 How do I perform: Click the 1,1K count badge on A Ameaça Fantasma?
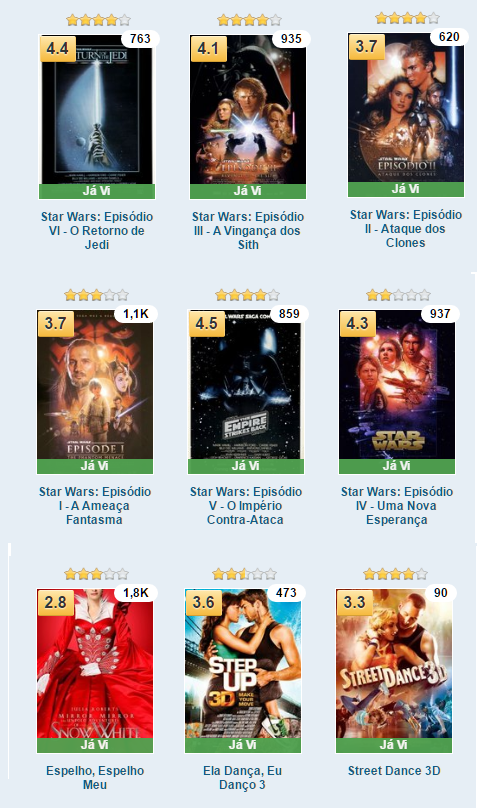137,314
